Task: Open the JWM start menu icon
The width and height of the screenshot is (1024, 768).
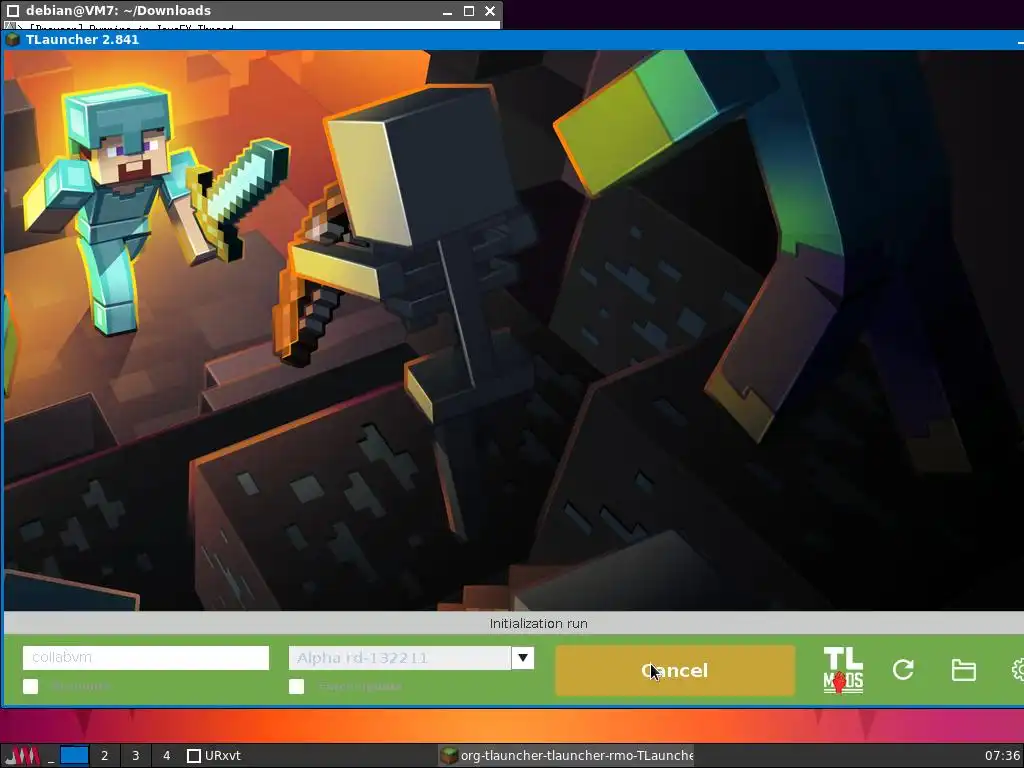Action: click(22, 756)
